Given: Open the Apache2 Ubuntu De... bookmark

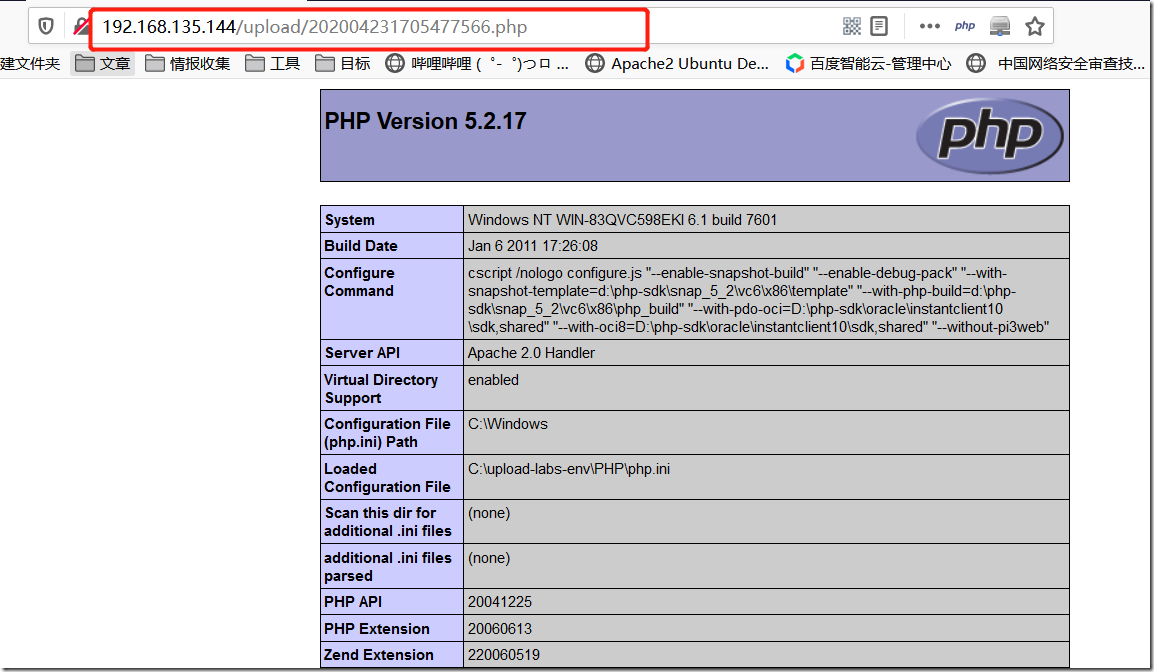Looking at the screenshot, I should 676,63.
